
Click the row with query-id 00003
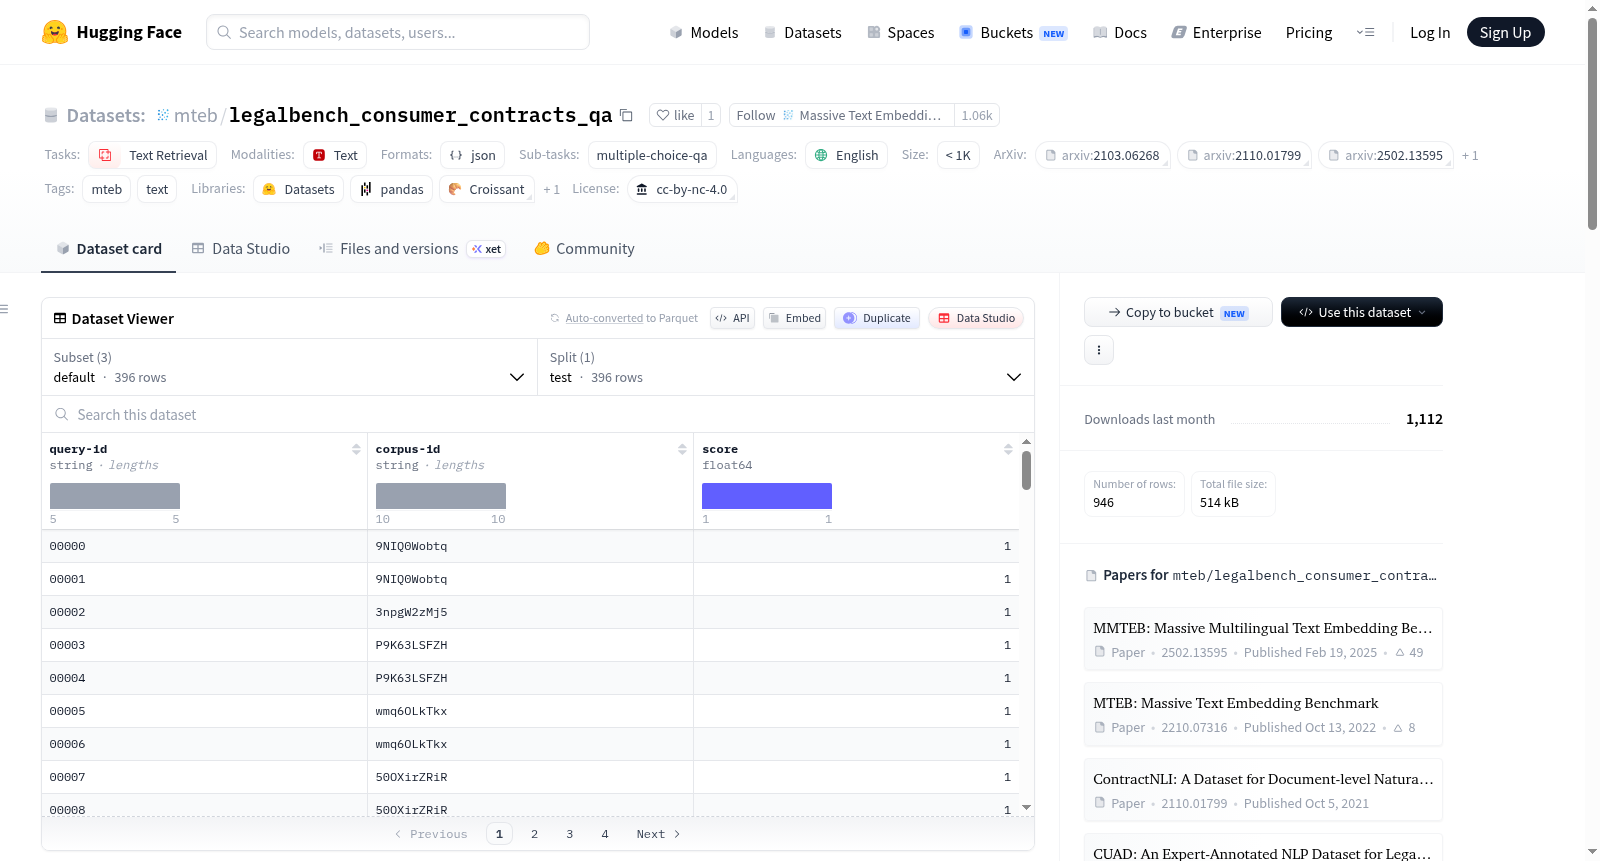point(530,645)
